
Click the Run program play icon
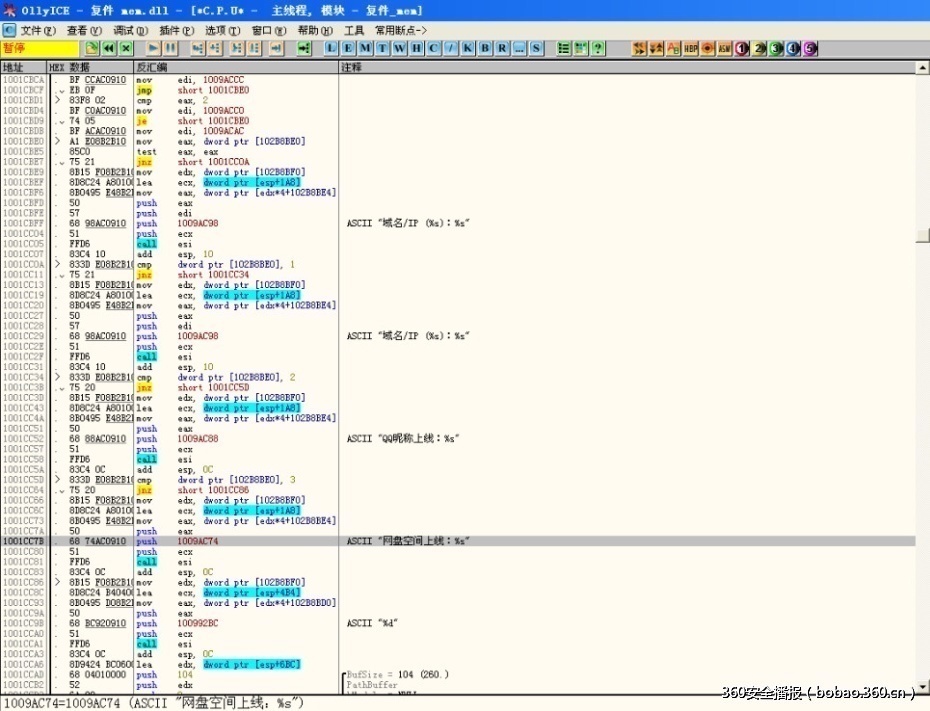[x=153, y=48]
